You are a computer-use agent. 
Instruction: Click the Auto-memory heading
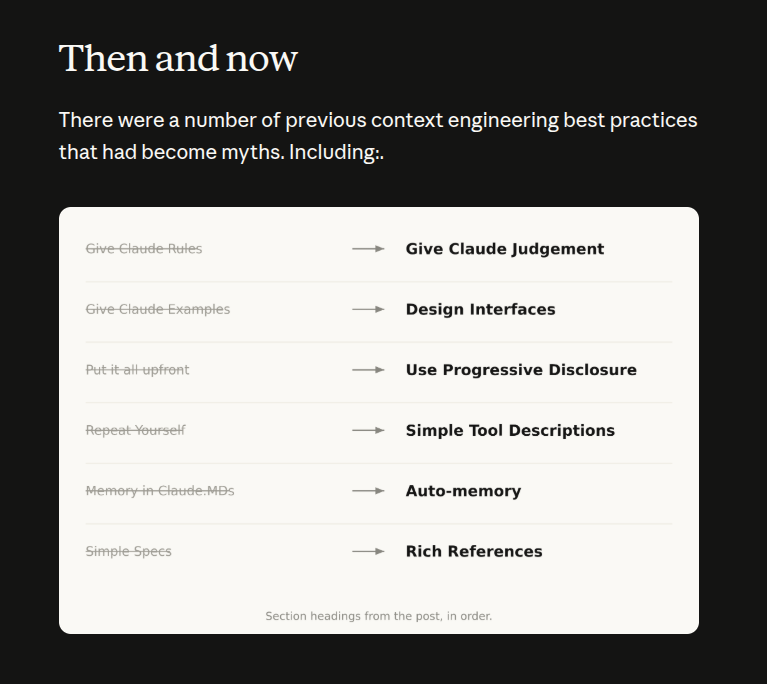463,491
